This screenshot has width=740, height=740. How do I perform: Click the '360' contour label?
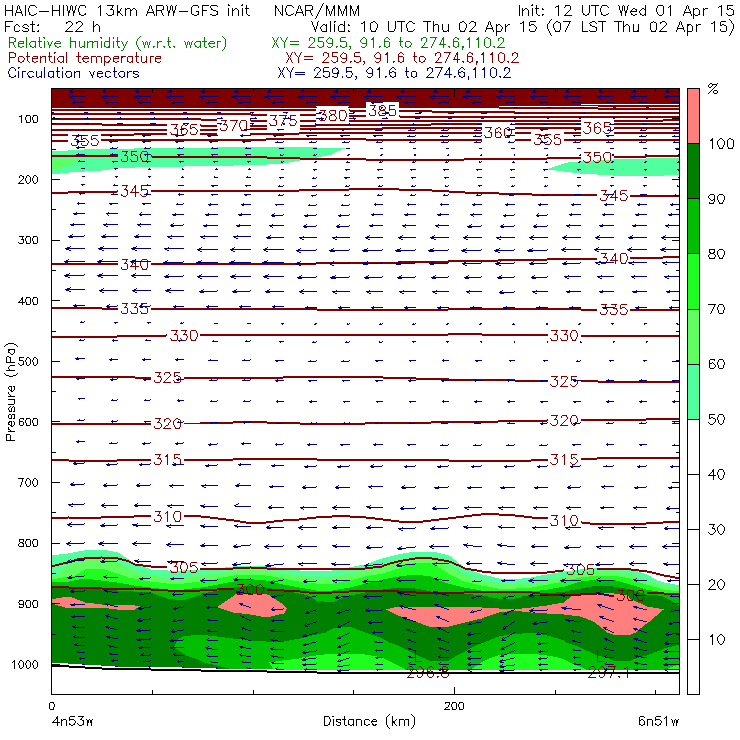tap(498, 133)
